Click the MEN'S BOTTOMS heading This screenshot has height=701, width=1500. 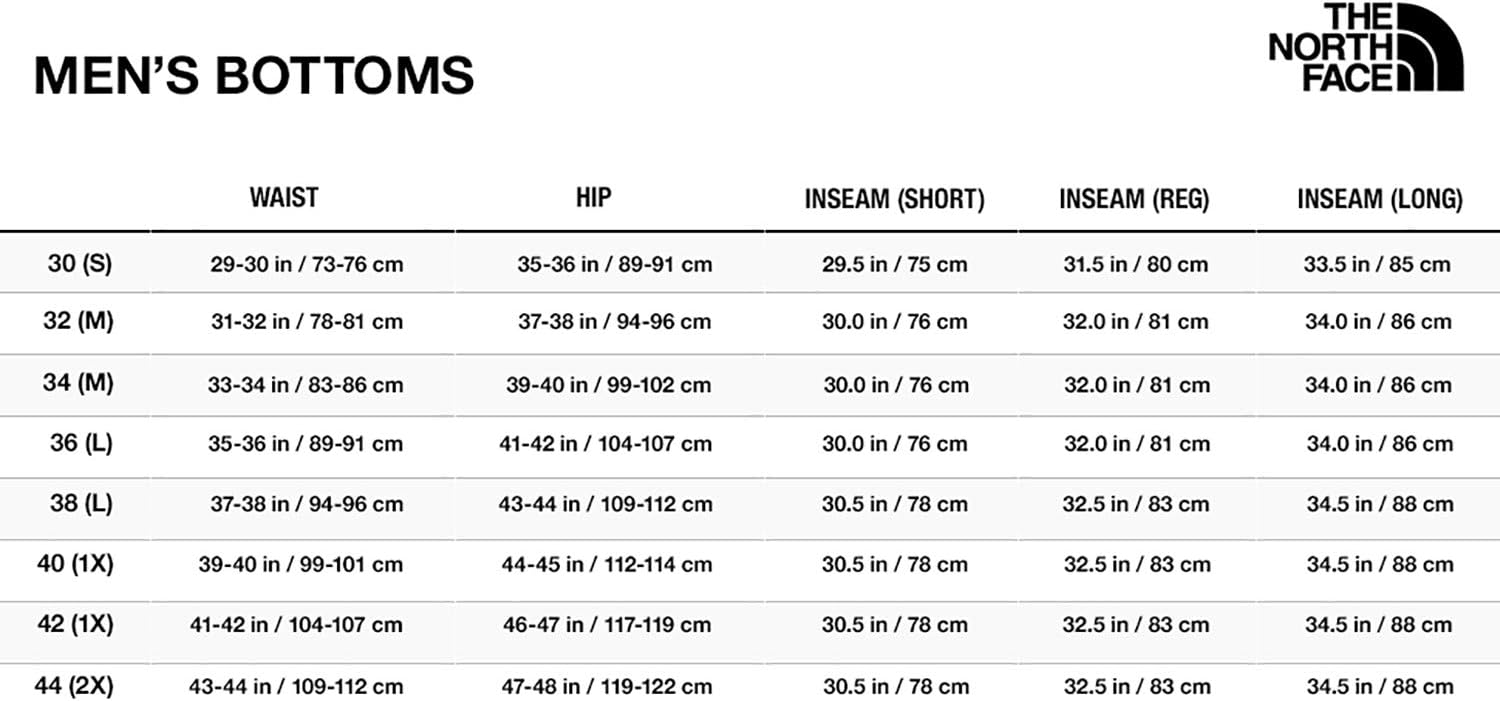[254, 76]
